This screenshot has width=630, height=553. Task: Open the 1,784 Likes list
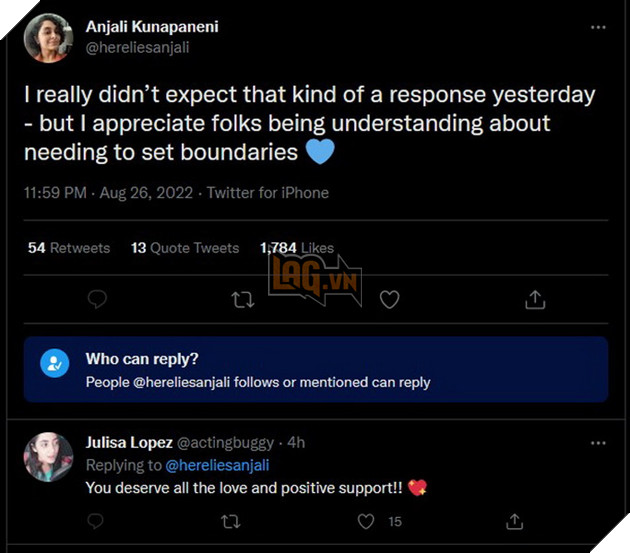[x=296, y=247]
